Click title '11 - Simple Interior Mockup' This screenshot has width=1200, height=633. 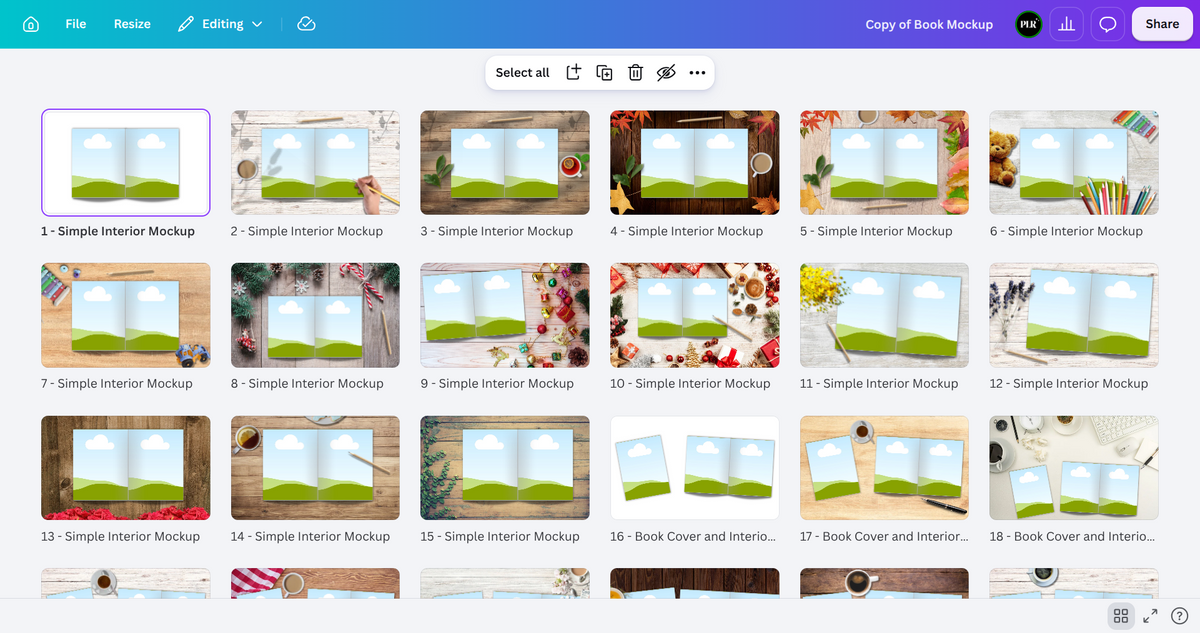tap(879, 383)
